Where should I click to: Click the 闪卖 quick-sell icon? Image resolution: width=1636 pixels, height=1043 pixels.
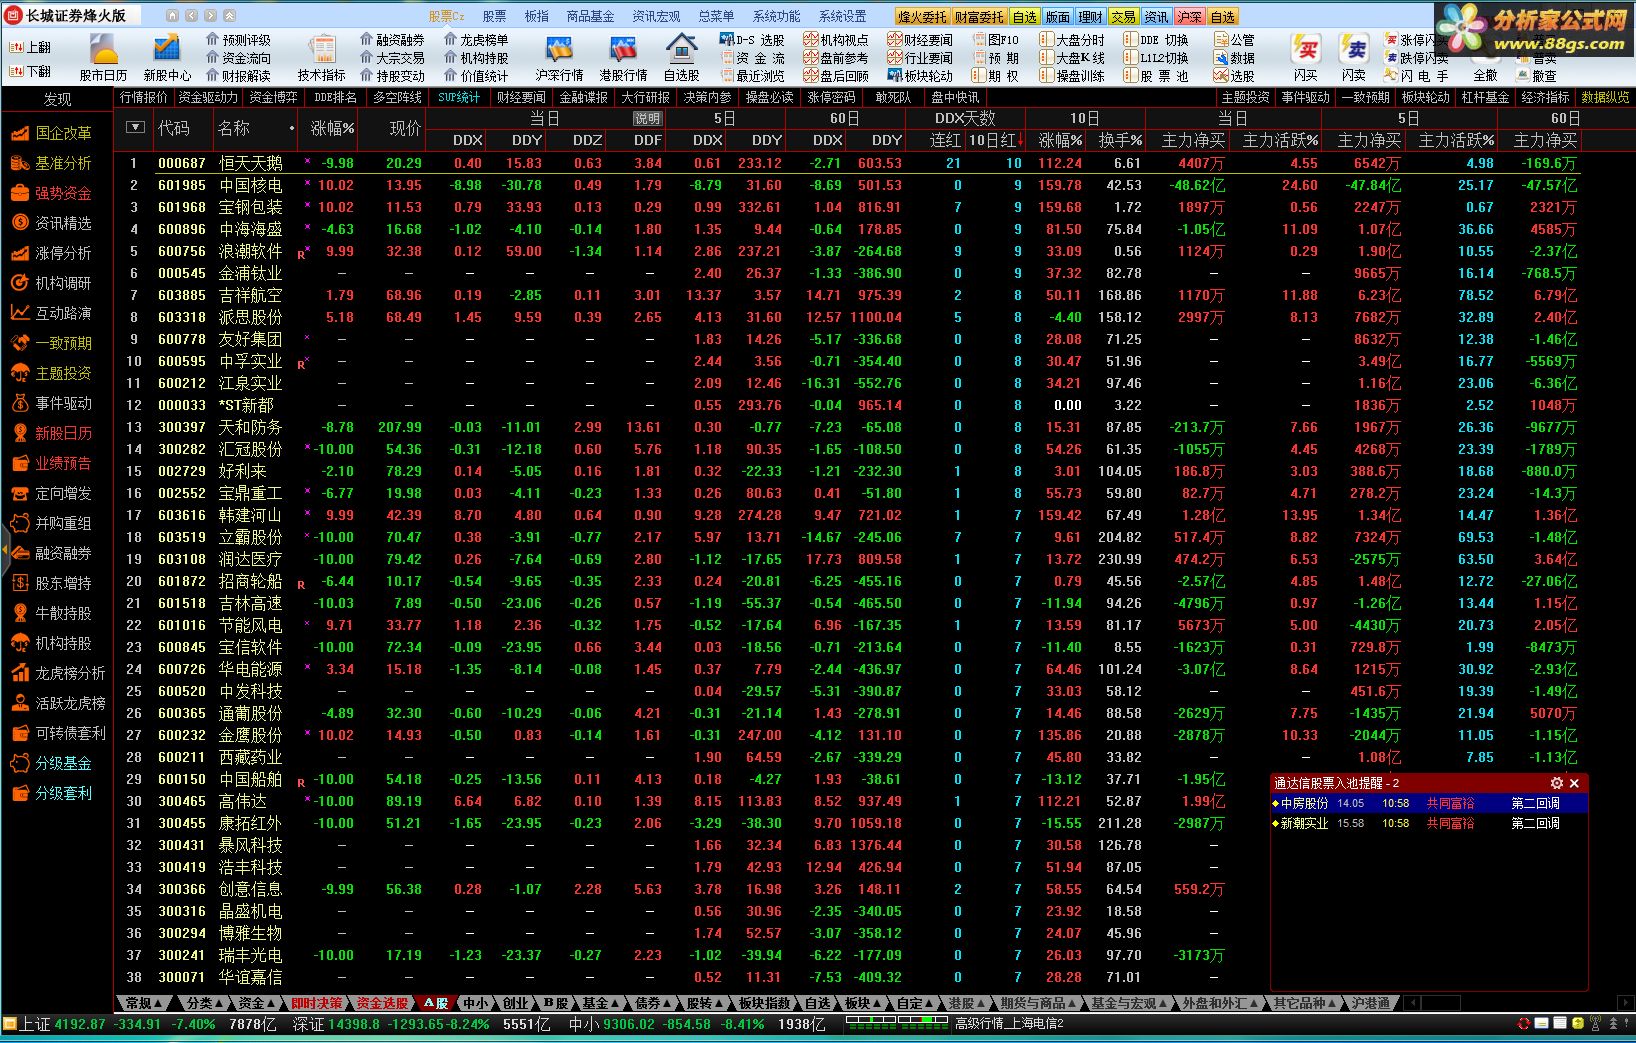pos(1354,56)
